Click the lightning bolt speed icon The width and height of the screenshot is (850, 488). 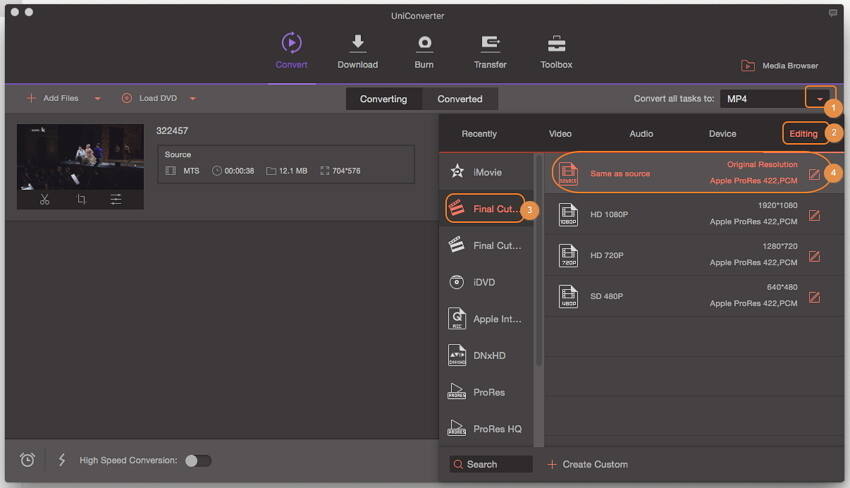click(x=62, y=460)
